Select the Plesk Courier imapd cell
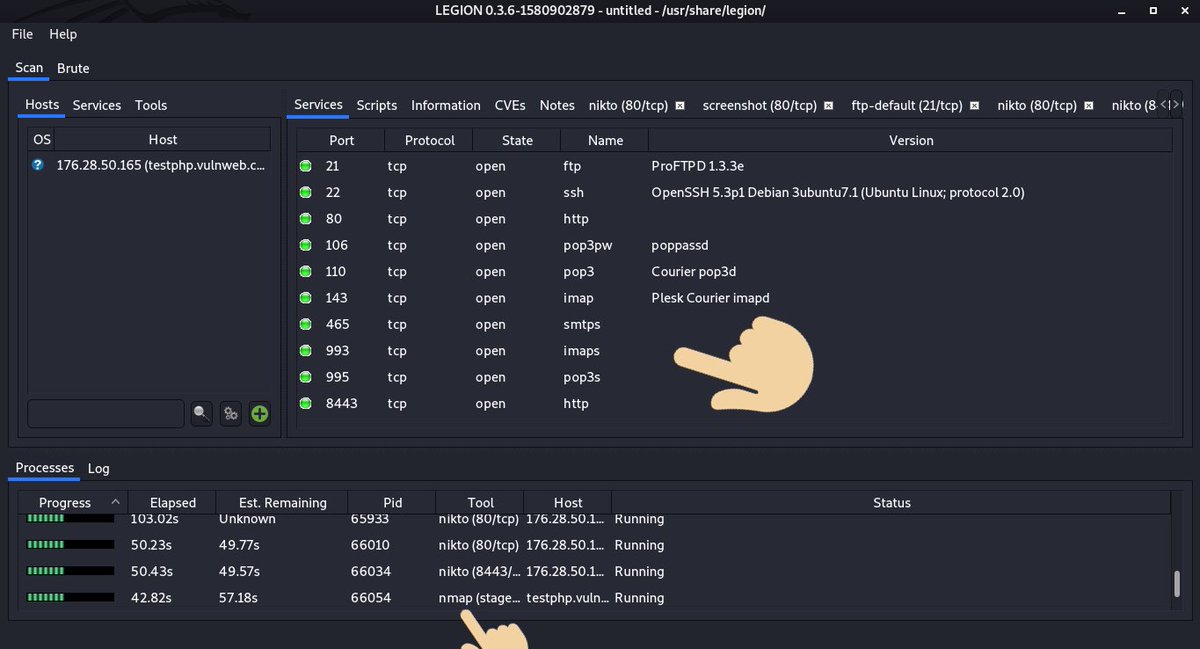Viewport: 1200px width, 649px height. tap(710, 298)
